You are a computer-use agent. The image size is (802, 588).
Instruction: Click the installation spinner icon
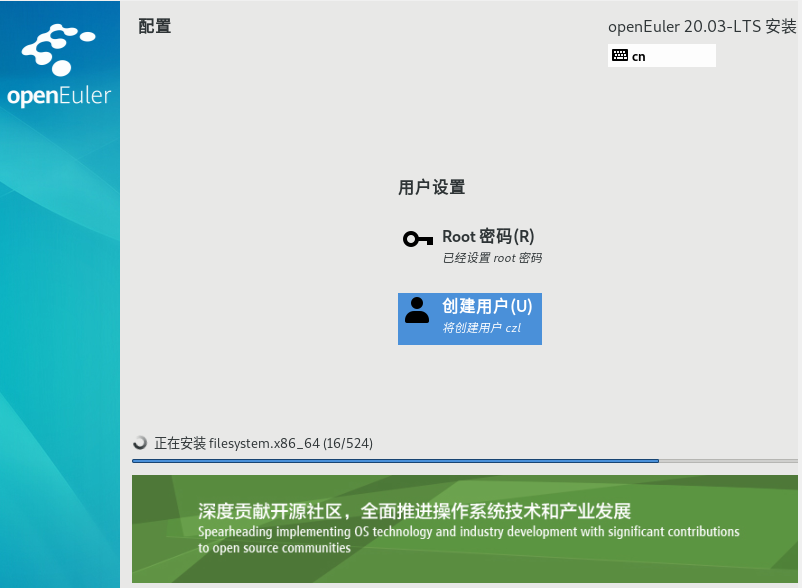[x=140, y=443]
